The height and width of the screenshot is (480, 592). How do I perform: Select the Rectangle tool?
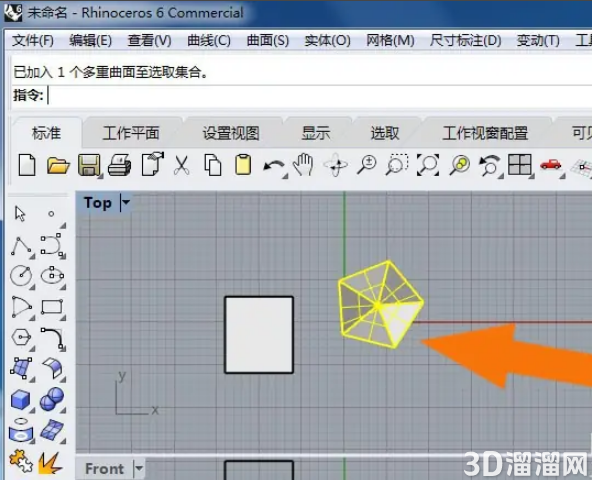[52, 307]
